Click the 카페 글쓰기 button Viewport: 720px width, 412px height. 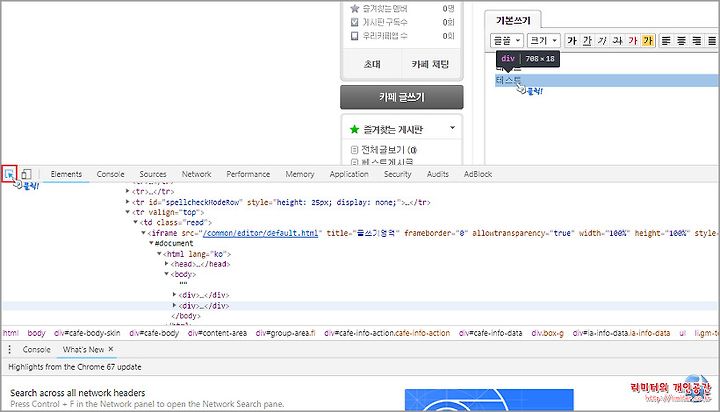(x=402, y=97)
